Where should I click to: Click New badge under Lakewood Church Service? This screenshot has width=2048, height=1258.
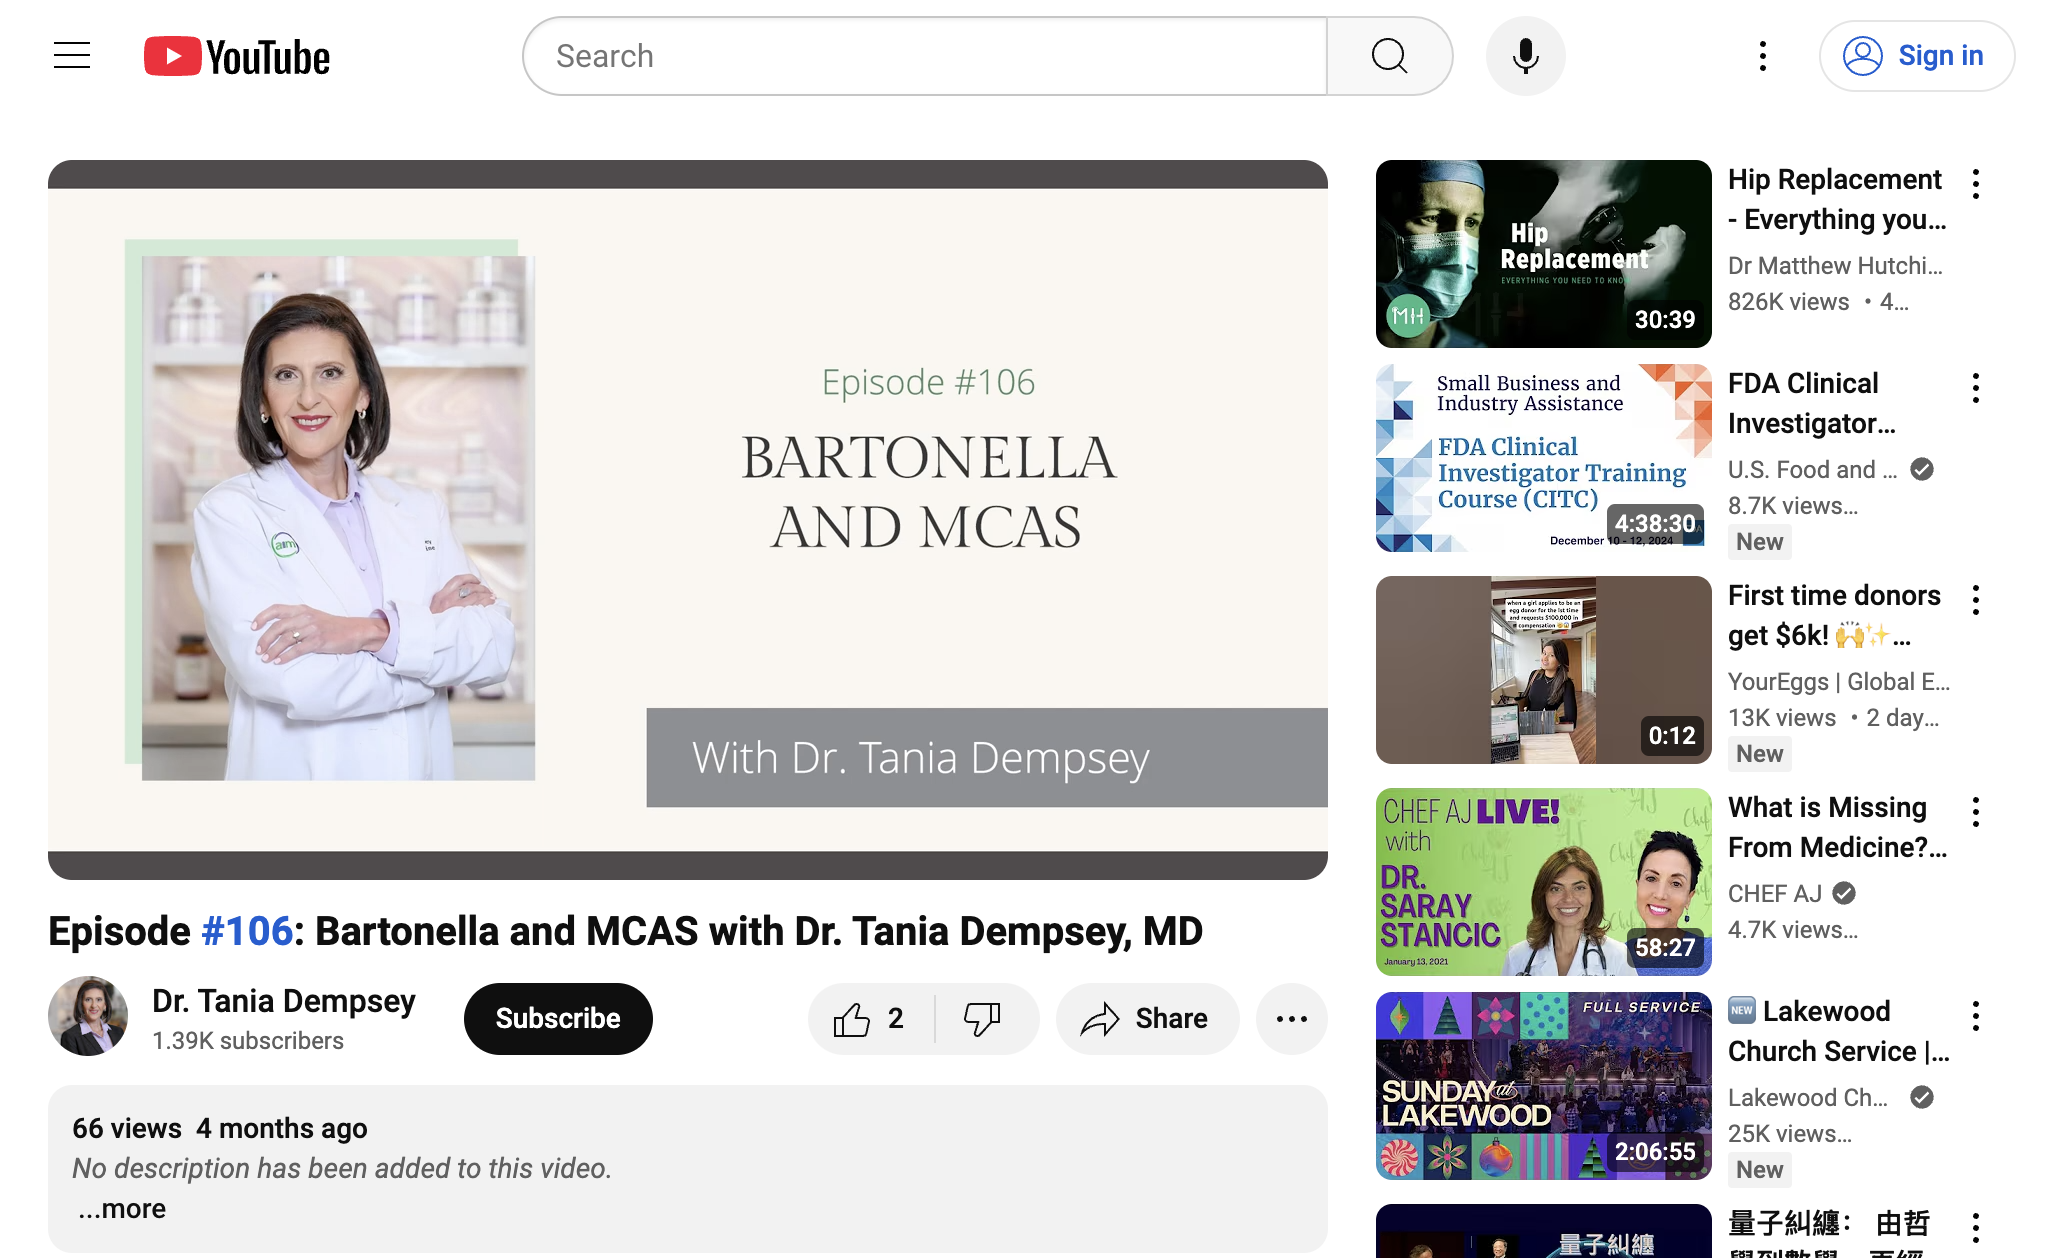coord(1760,1170)
